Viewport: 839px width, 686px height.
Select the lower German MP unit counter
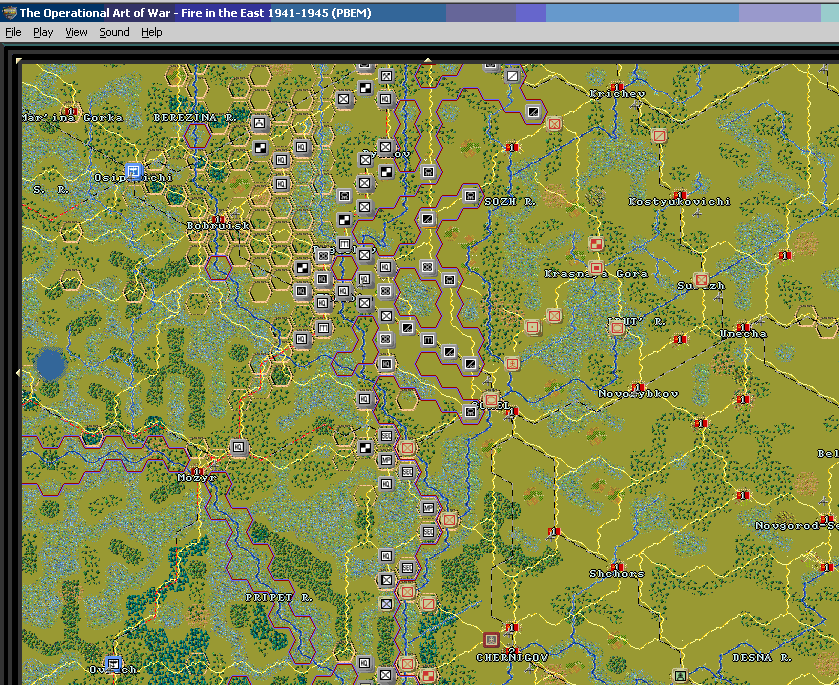pos(428,508)
